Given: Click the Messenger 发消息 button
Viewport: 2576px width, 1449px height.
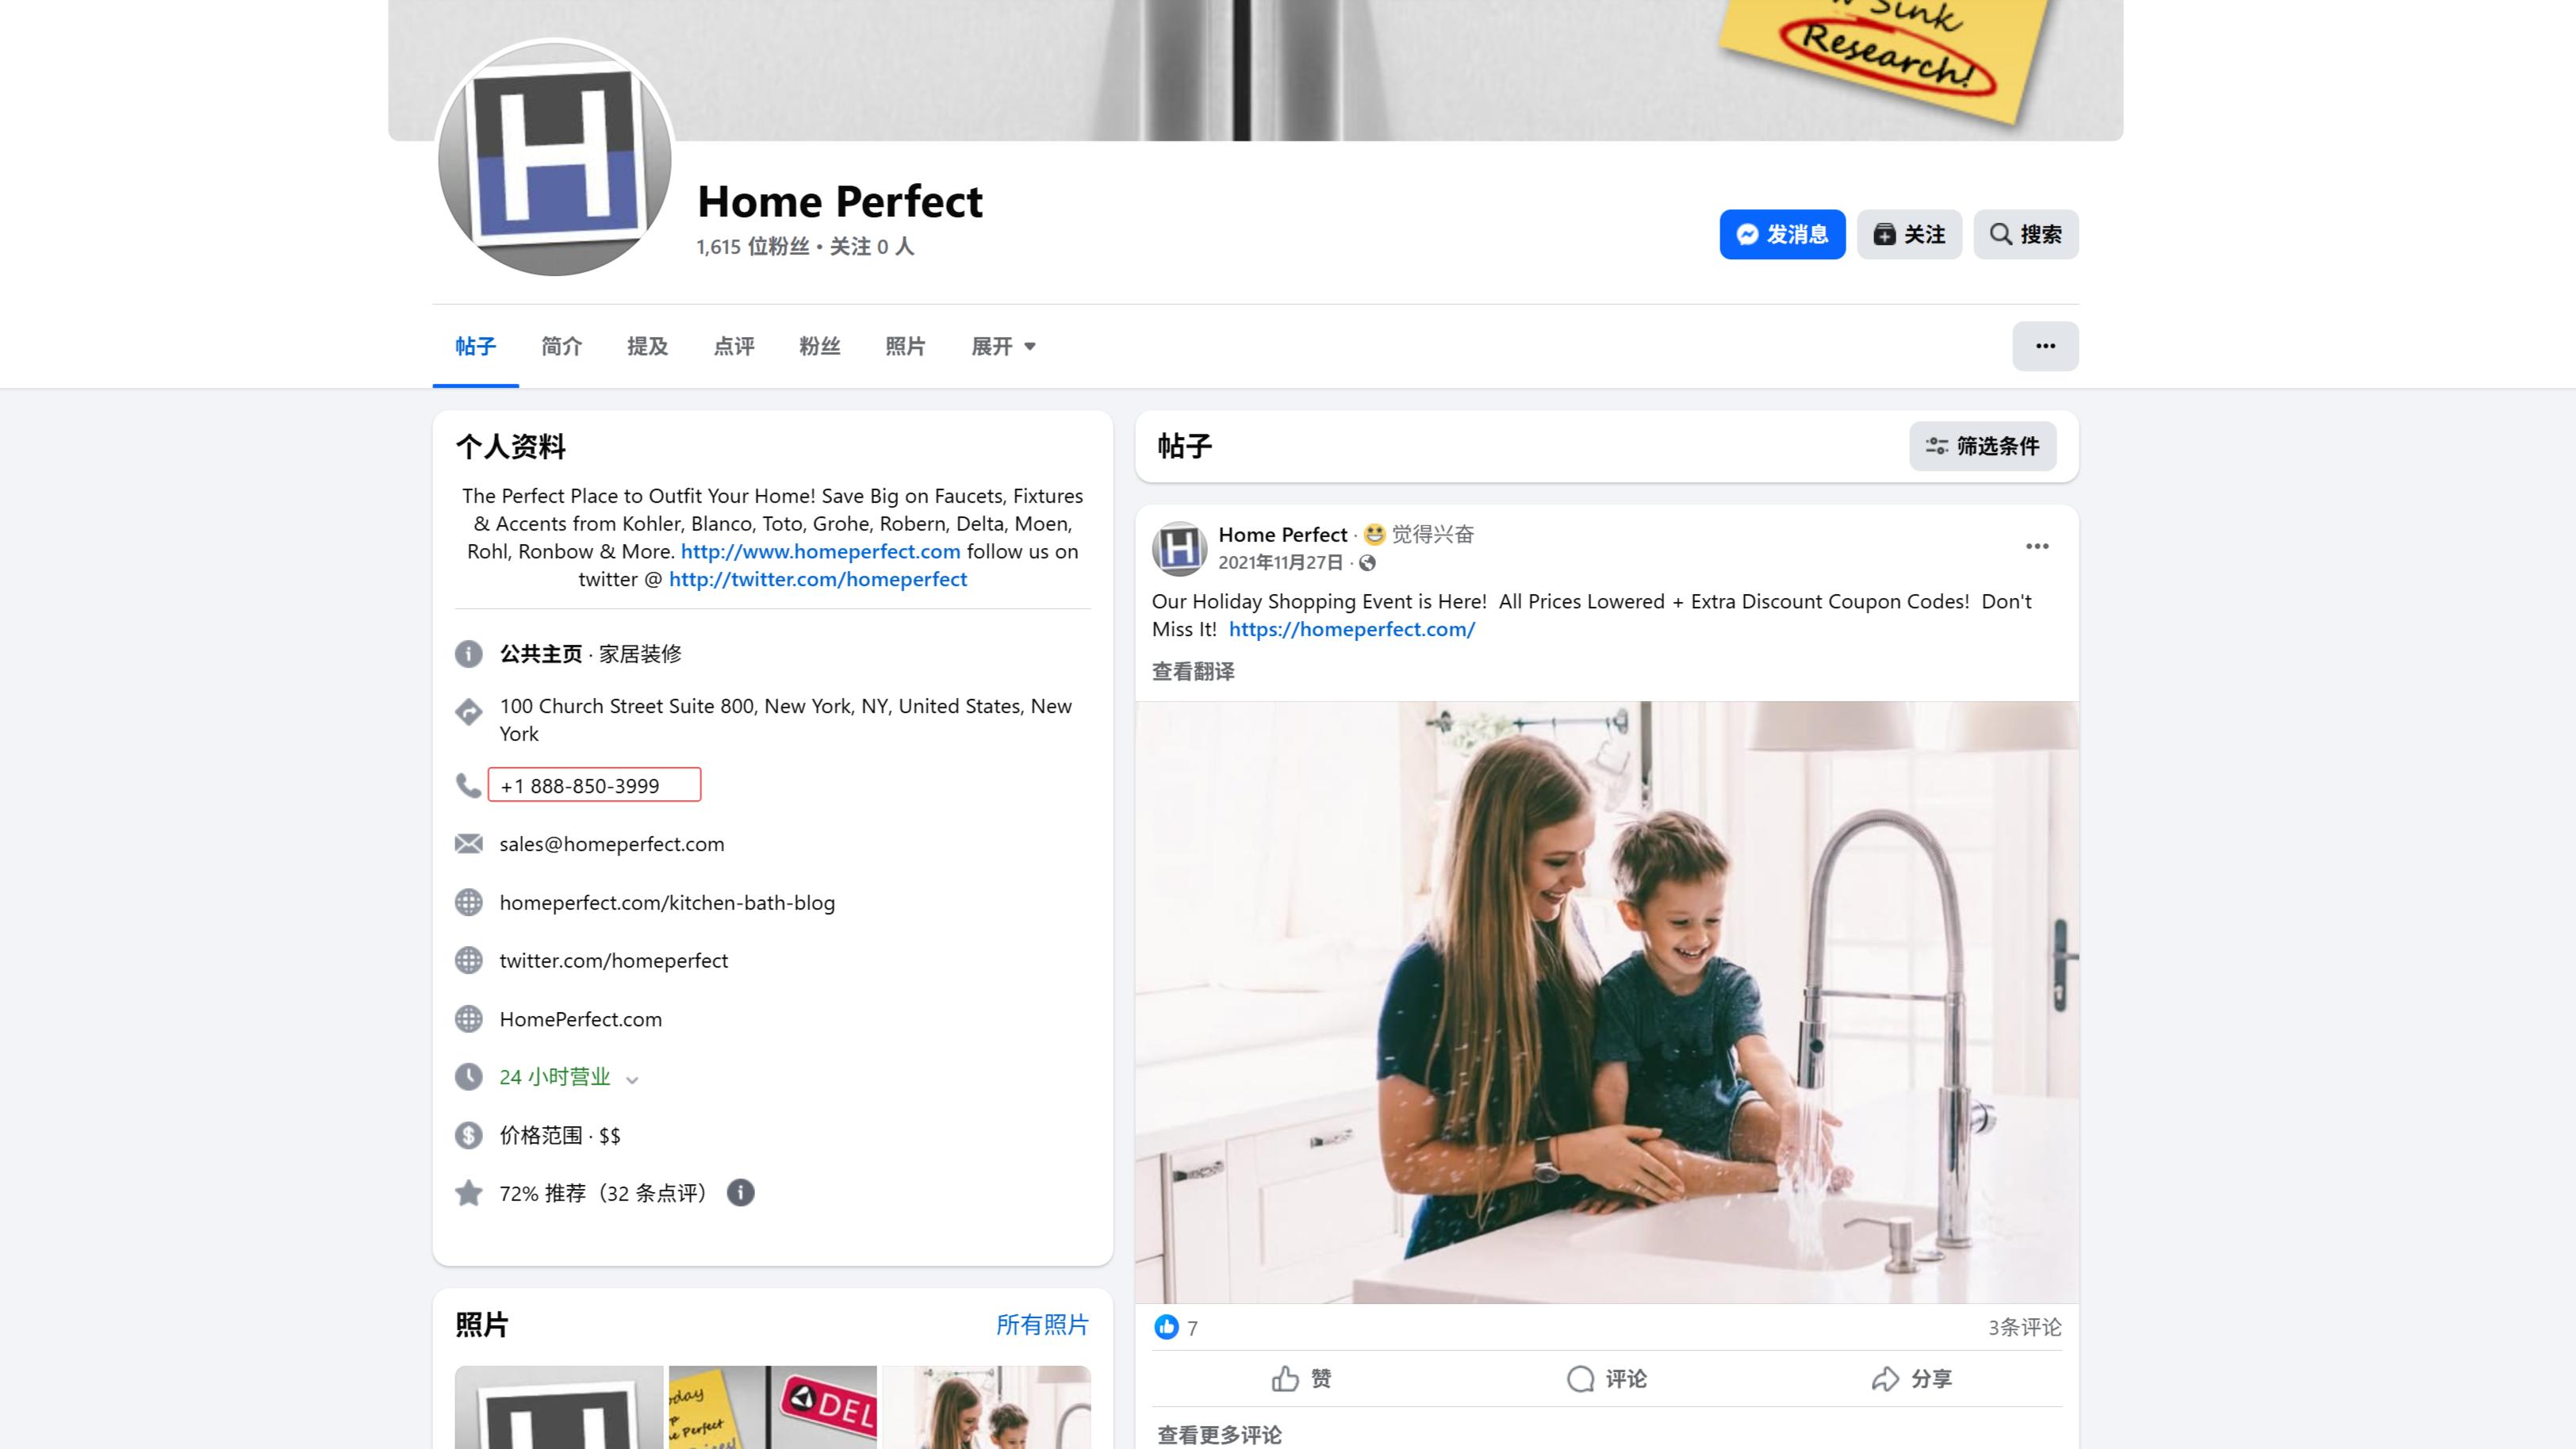Looking at the screenshot, I should [x=1782, y=234].
